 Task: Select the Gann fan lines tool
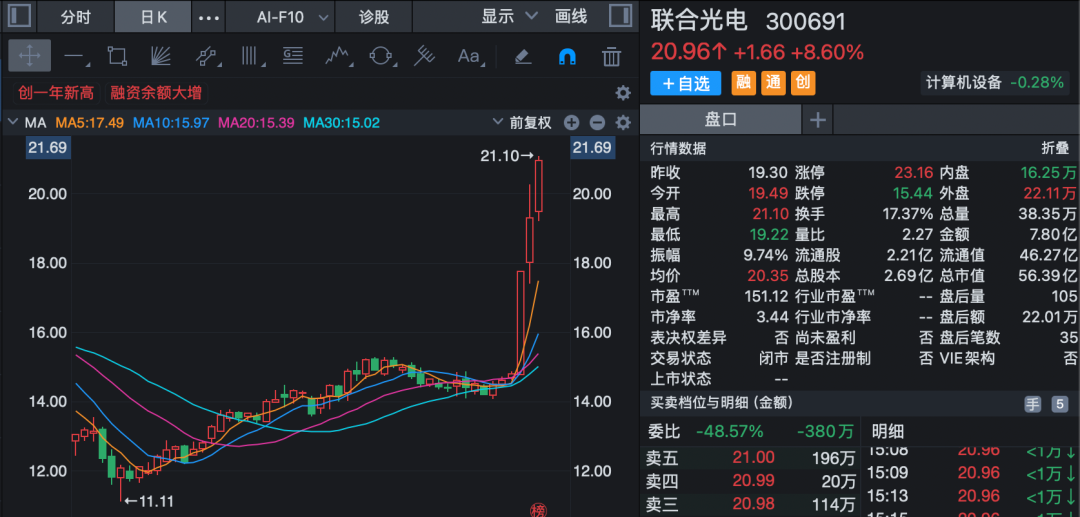coord(160,56)
